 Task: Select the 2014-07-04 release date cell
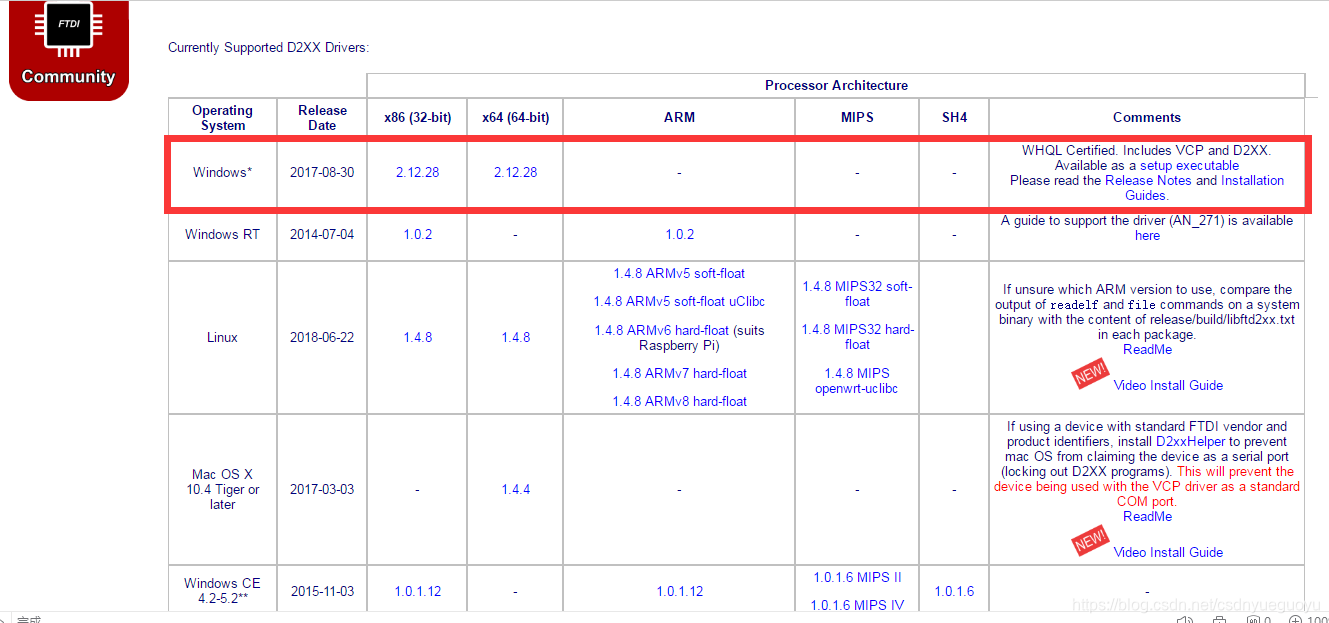(322, 234)
